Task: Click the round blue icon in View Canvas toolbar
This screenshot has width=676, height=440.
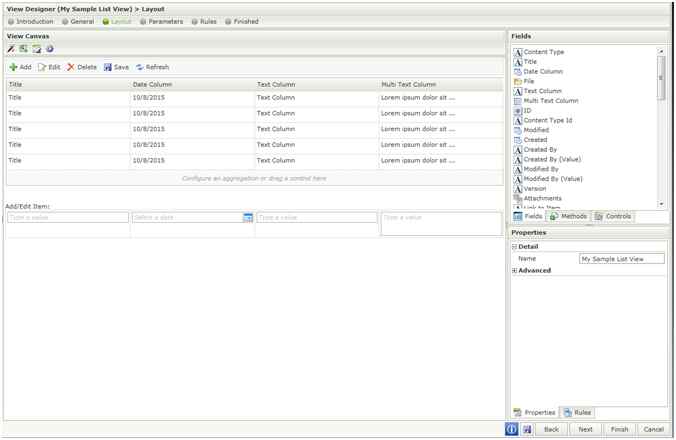Action: click(x=50, y=49)
